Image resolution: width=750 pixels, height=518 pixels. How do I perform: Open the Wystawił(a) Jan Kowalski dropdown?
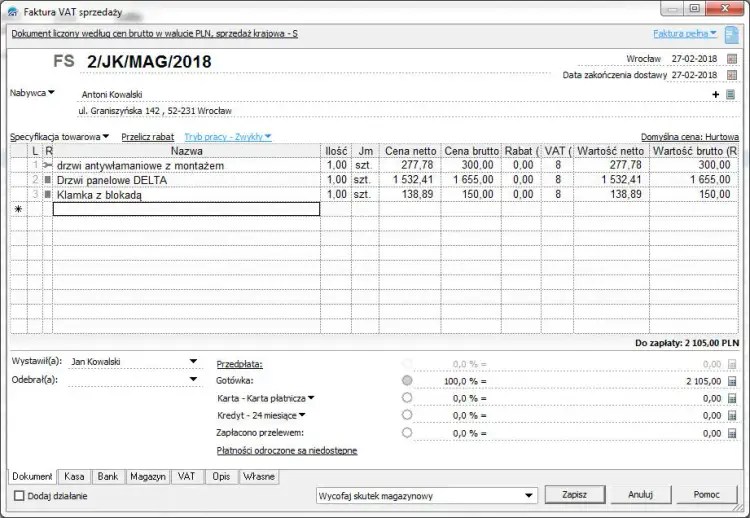click(193, 362)
